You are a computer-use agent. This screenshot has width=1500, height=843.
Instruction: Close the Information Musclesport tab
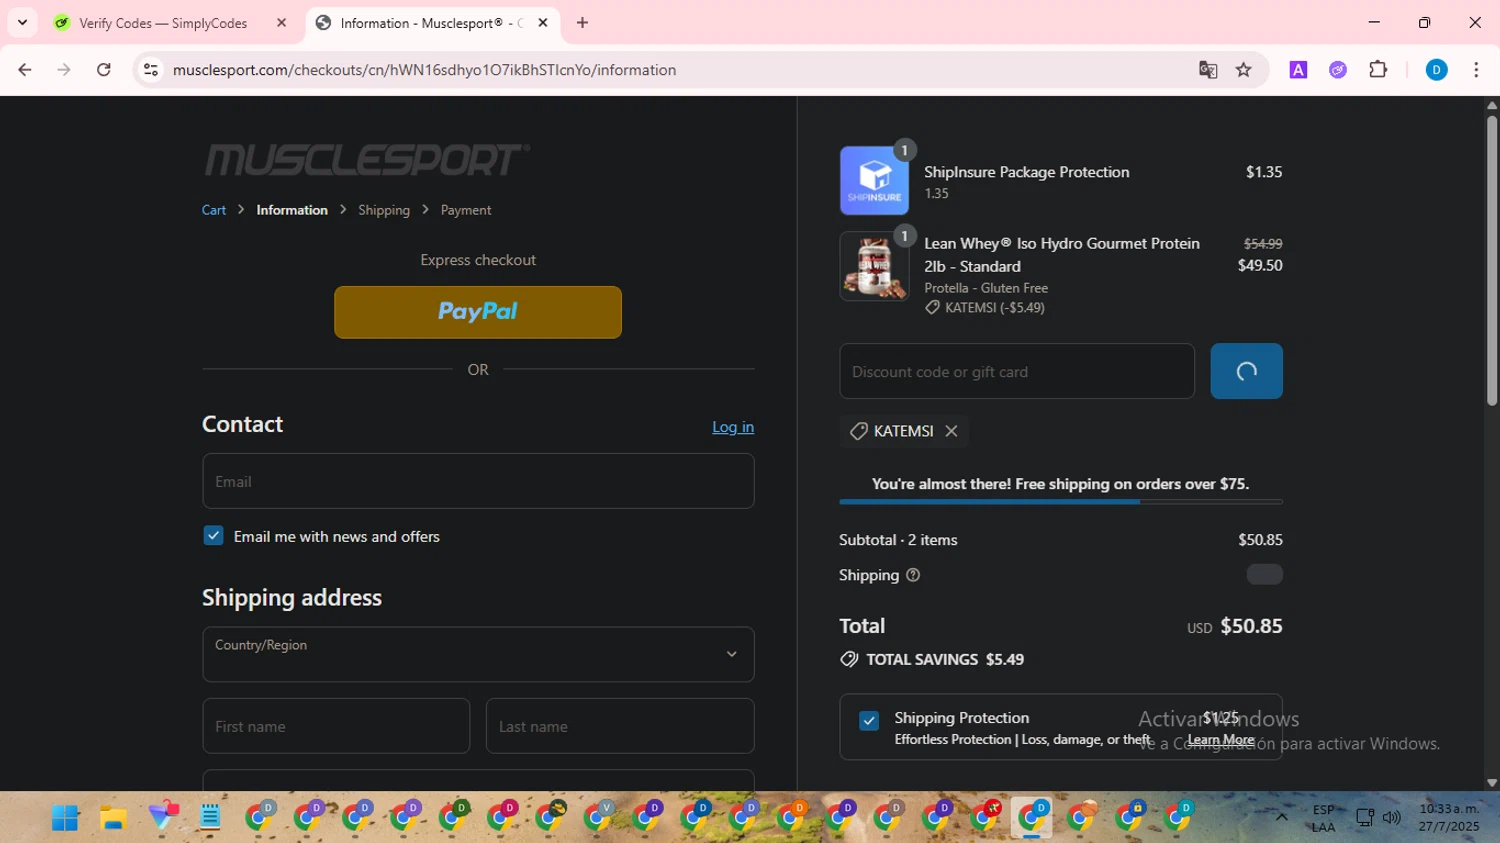tap(543, 23)
